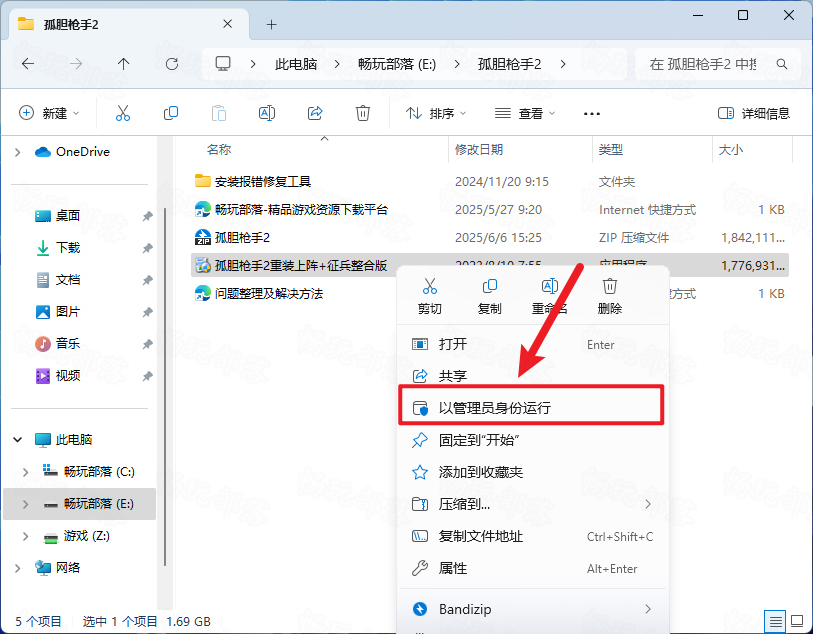Go up one folder level

123,64
